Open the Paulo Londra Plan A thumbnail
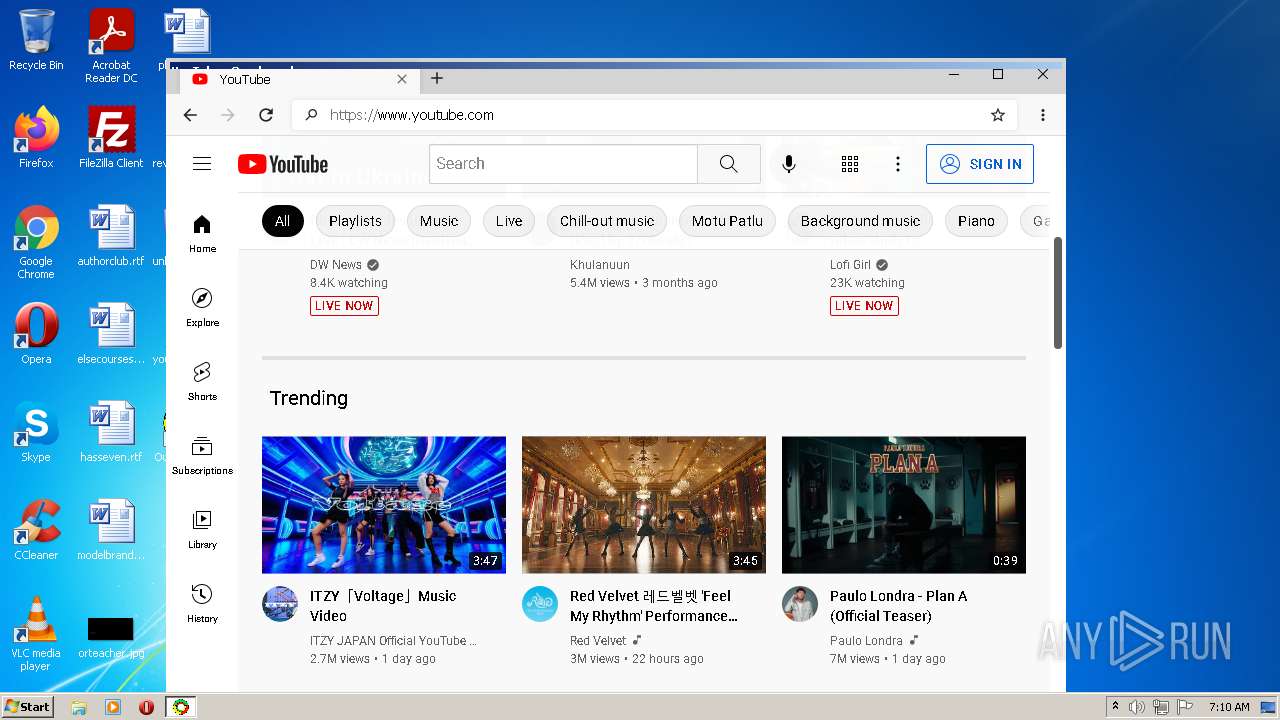1280x720 pixels. (x=904, y=505)
